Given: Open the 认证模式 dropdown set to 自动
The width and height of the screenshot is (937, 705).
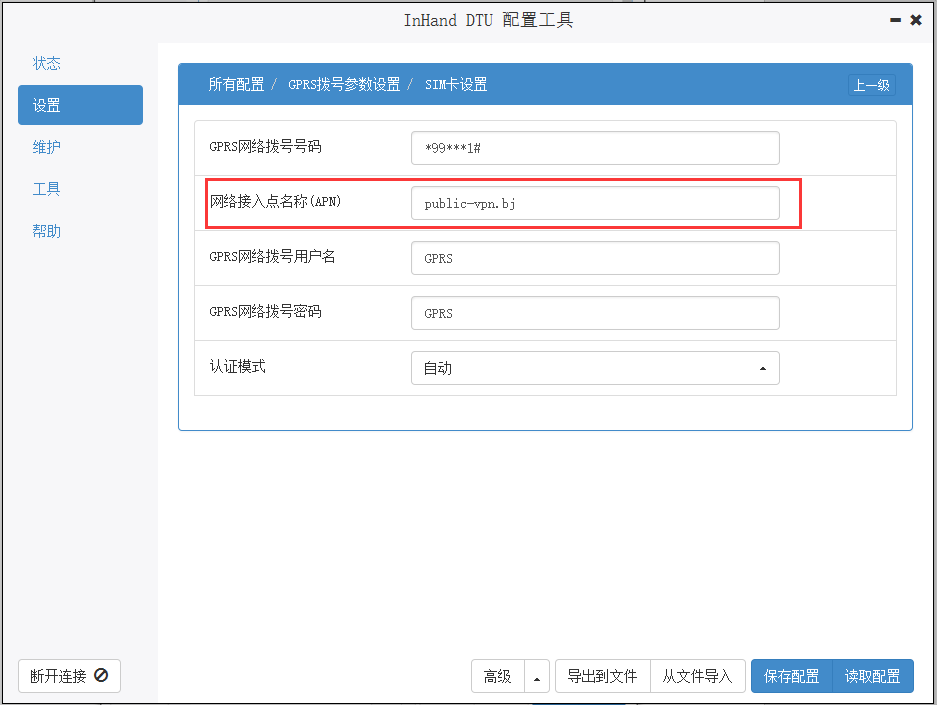Looking at the screenshot, I should tap(595, 368).
